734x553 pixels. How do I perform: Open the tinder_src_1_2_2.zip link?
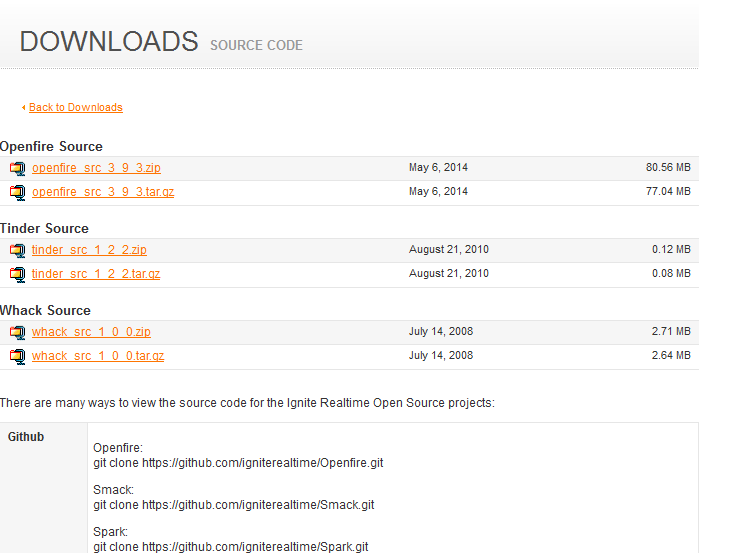(89, 250)
